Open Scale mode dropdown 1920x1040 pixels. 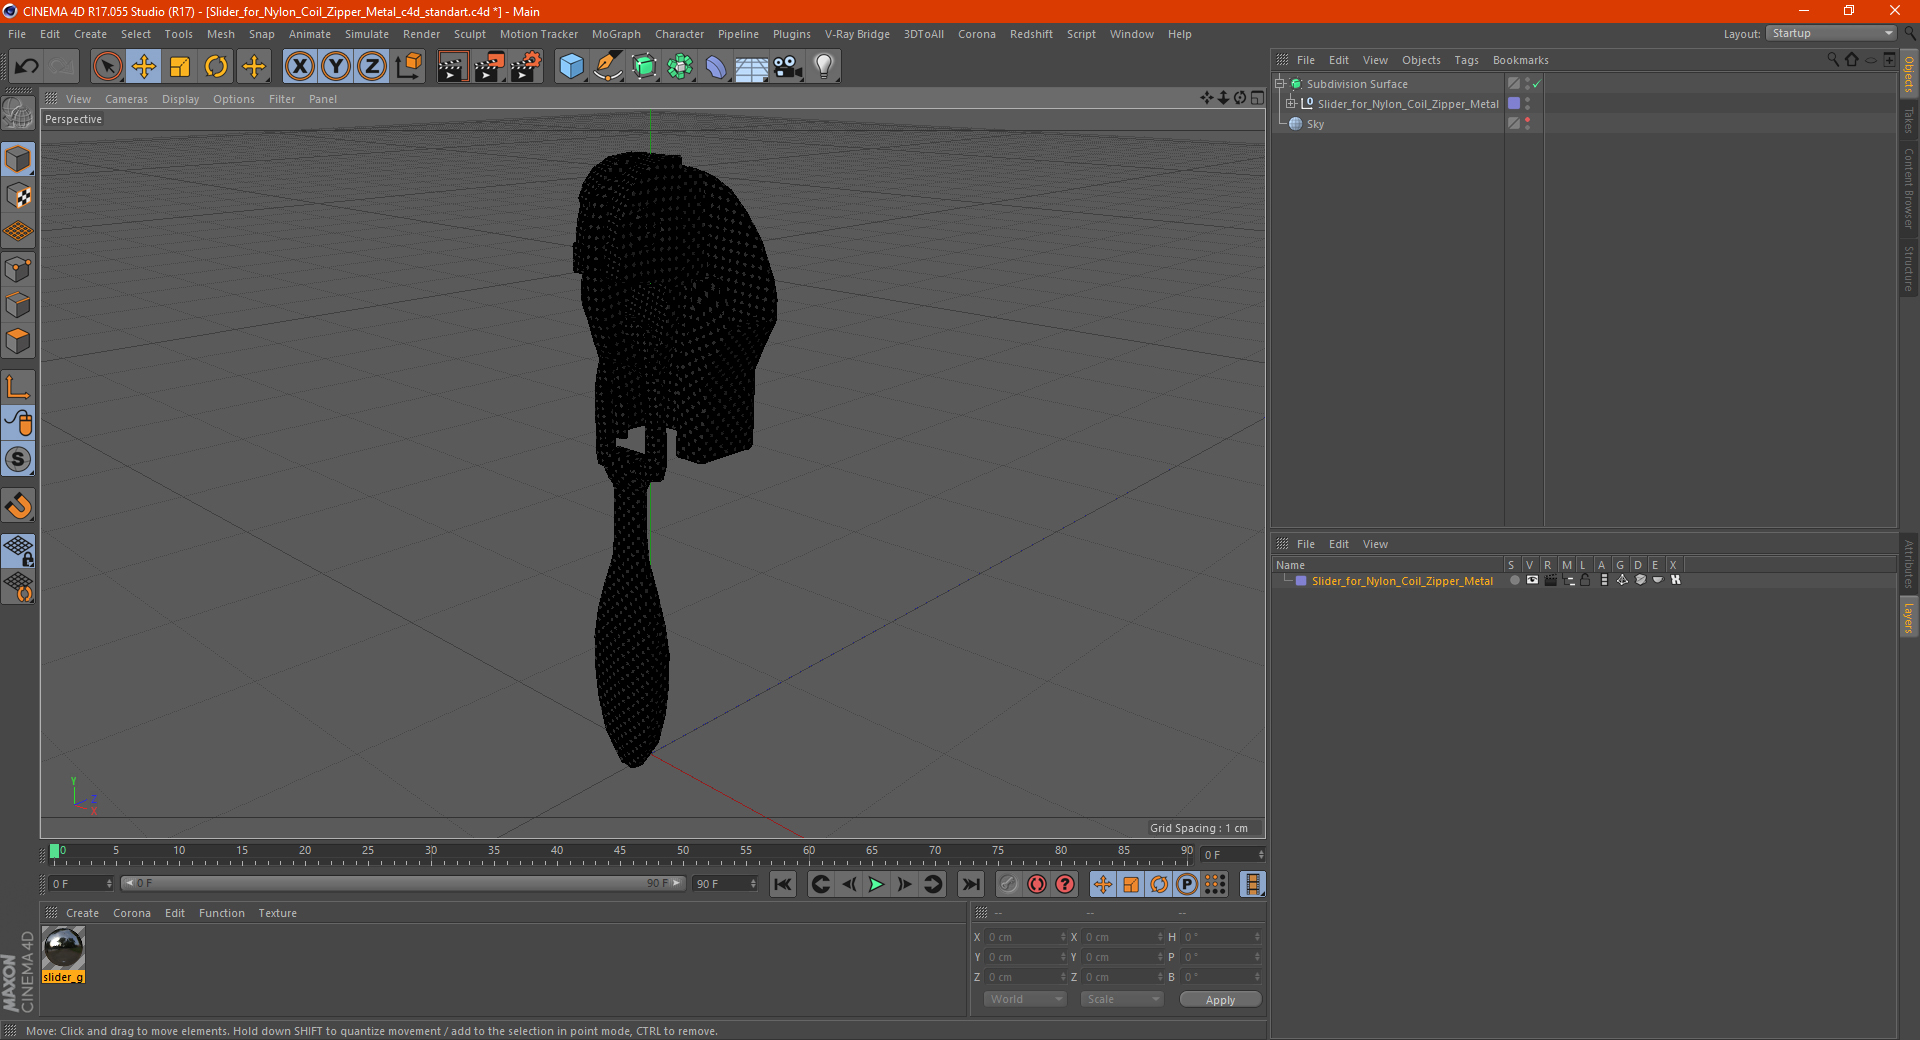point(1122,999)
